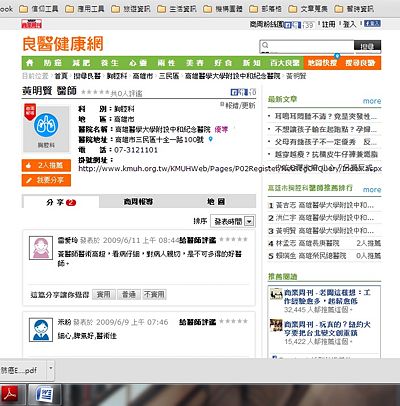Viewport: 400px width, 406px height.
Task: Open the Adobe Reader icon in the taskbar
Action: click(9, 394)
